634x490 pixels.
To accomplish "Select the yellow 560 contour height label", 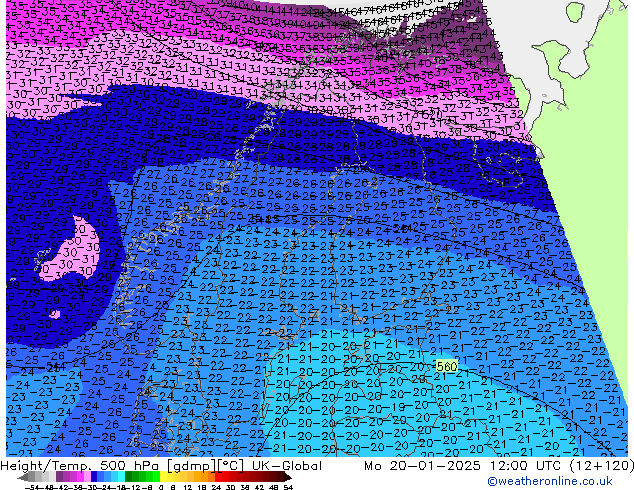I will [x=447, y=367].
